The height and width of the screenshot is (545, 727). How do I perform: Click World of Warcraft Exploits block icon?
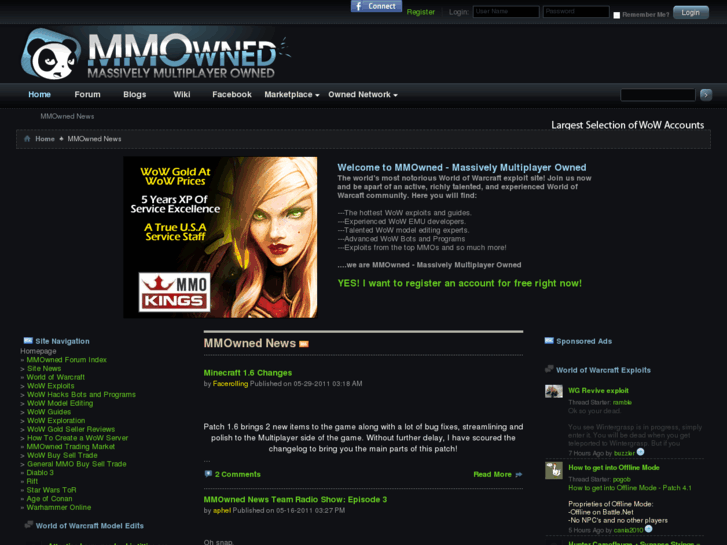(549, 369)
